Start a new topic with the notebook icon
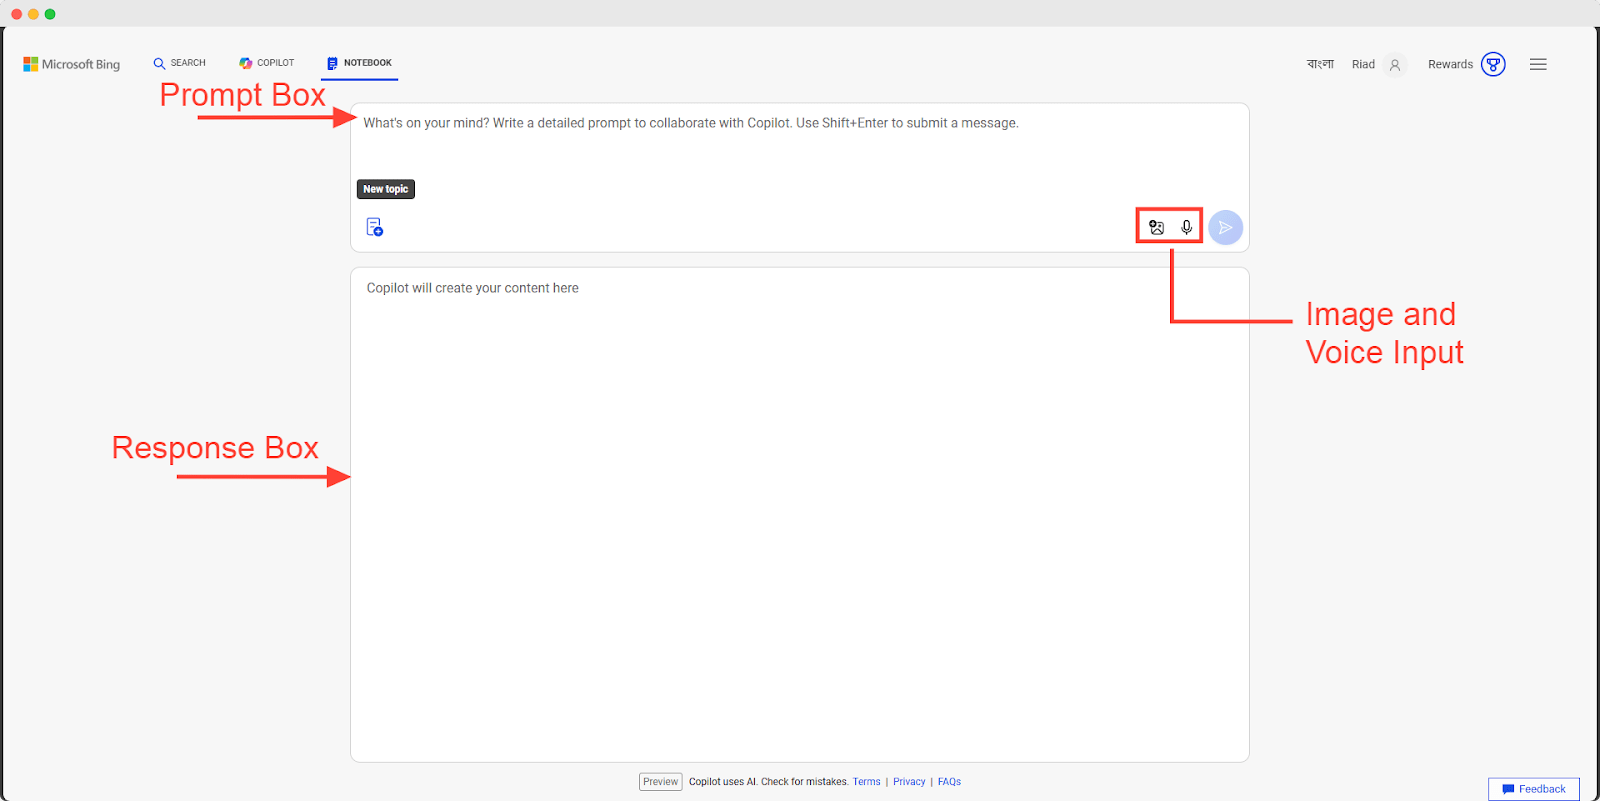 375,227
